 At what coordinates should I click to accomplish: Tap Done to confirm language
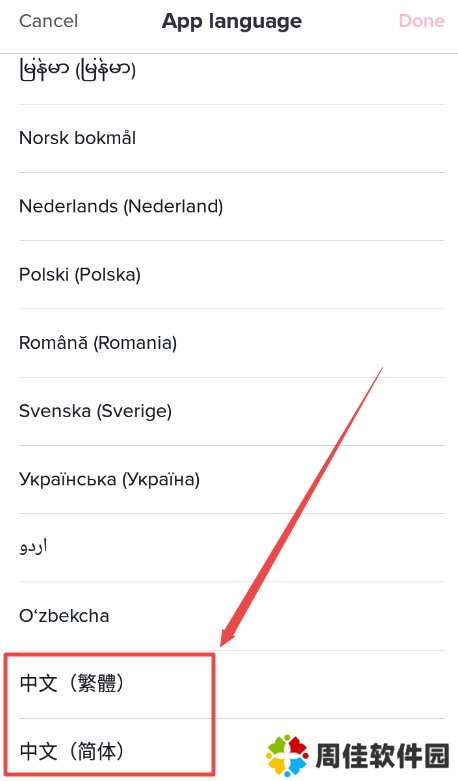point(421,21)
